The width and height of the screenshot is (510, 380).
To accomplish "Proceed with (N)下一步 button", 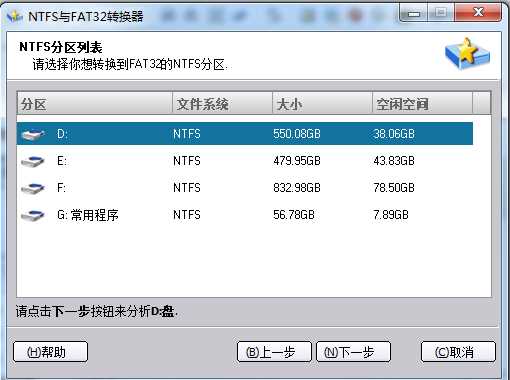I will tap(353, 352).
